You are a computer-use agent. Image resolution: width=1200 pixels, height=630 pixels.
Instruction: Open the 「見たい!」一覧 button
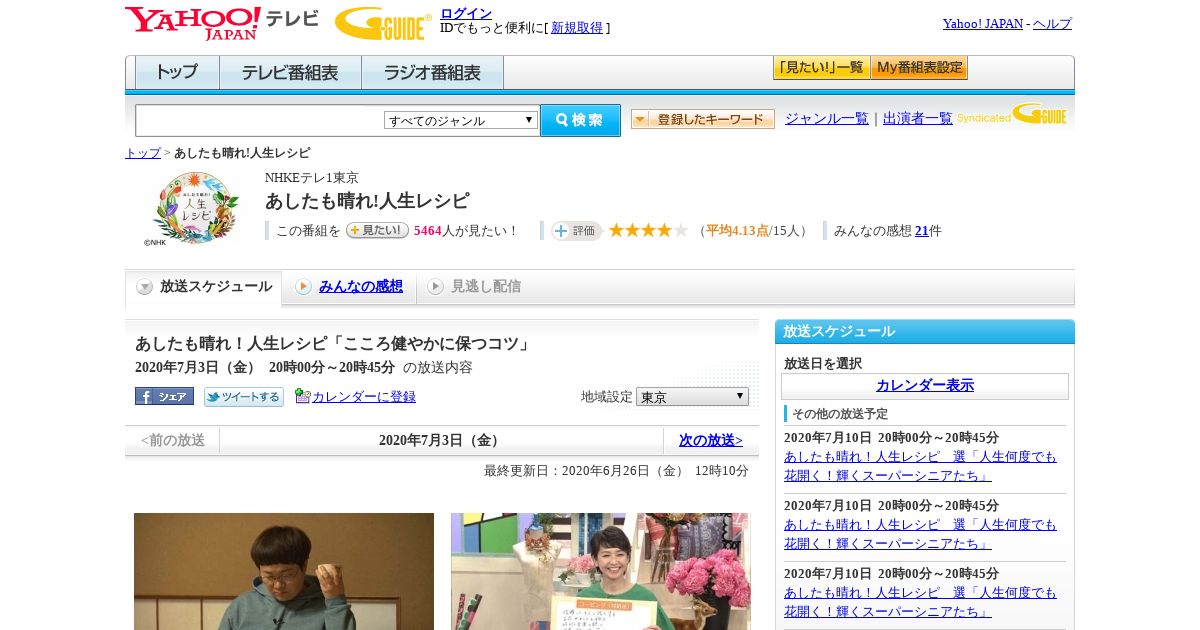pyautogui.click(x=821, y=68)
